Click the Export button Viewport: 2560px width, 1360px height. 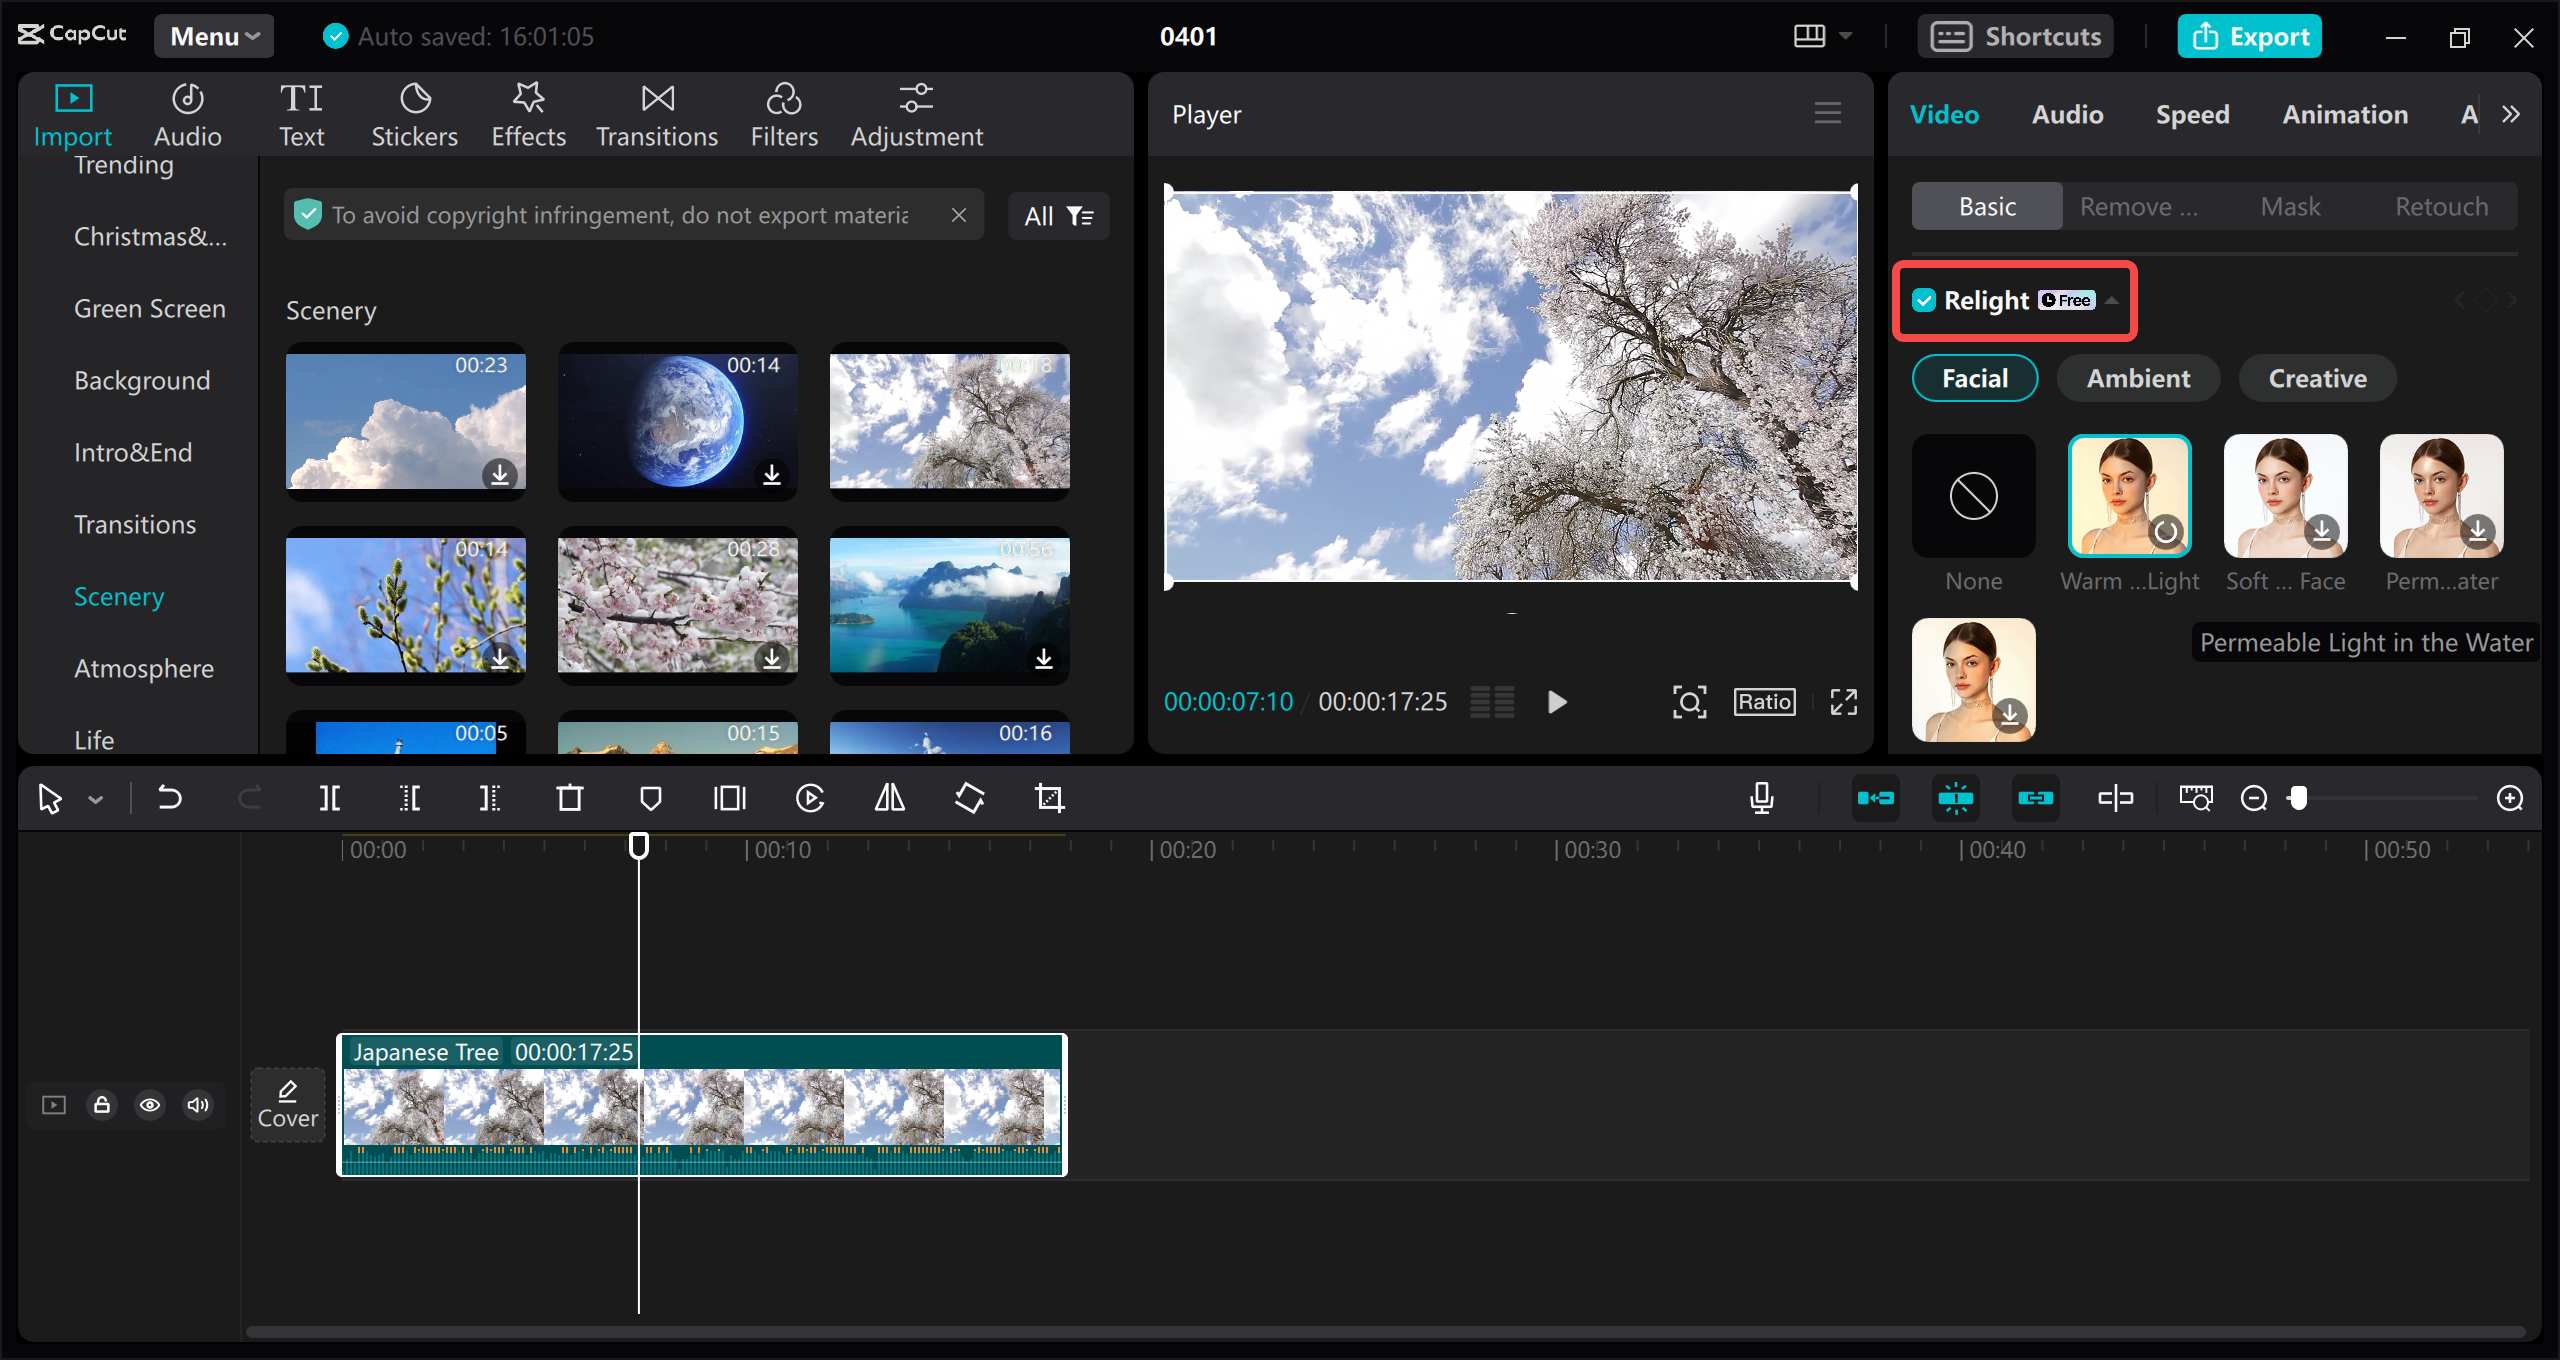click(2249, 36)
